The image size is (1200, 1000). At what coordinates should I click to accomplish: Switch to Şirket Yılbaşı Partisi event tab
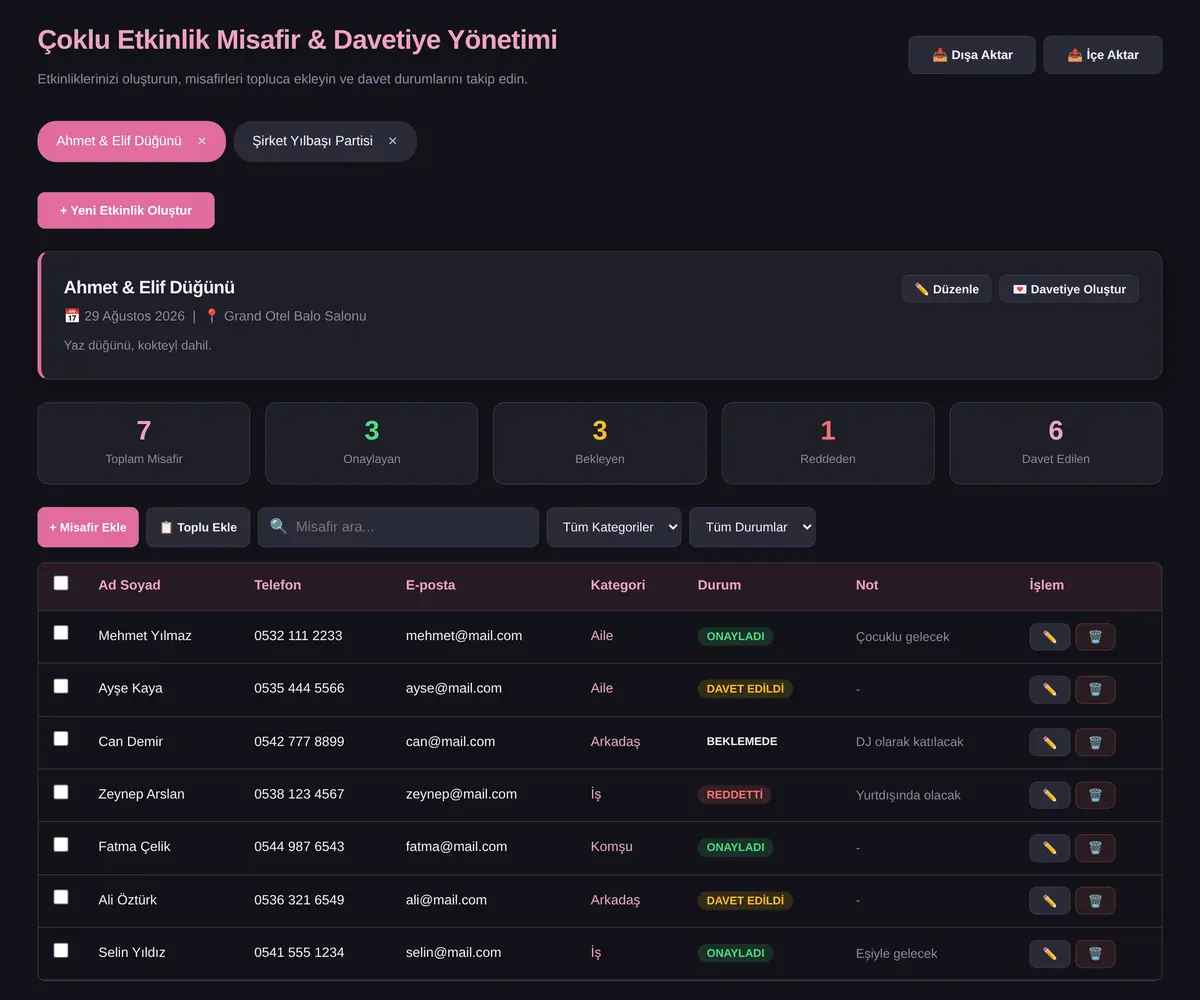[x=313, y=141]
